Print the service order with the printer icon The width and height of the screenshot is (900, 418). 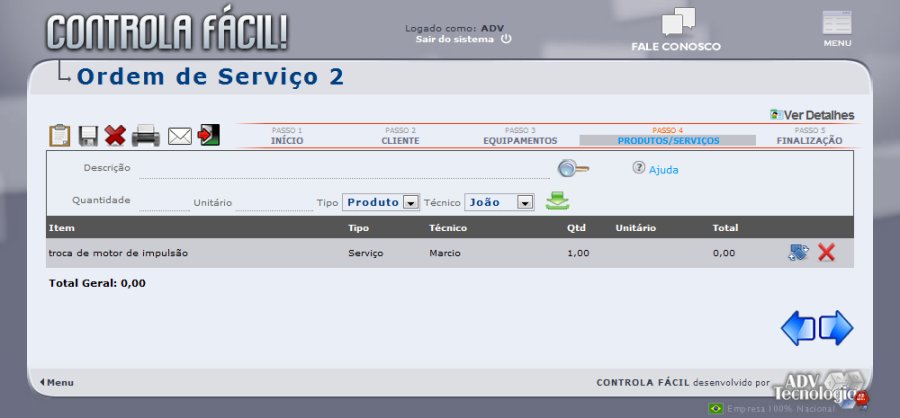pyautogui.click(x=146, y=135)
